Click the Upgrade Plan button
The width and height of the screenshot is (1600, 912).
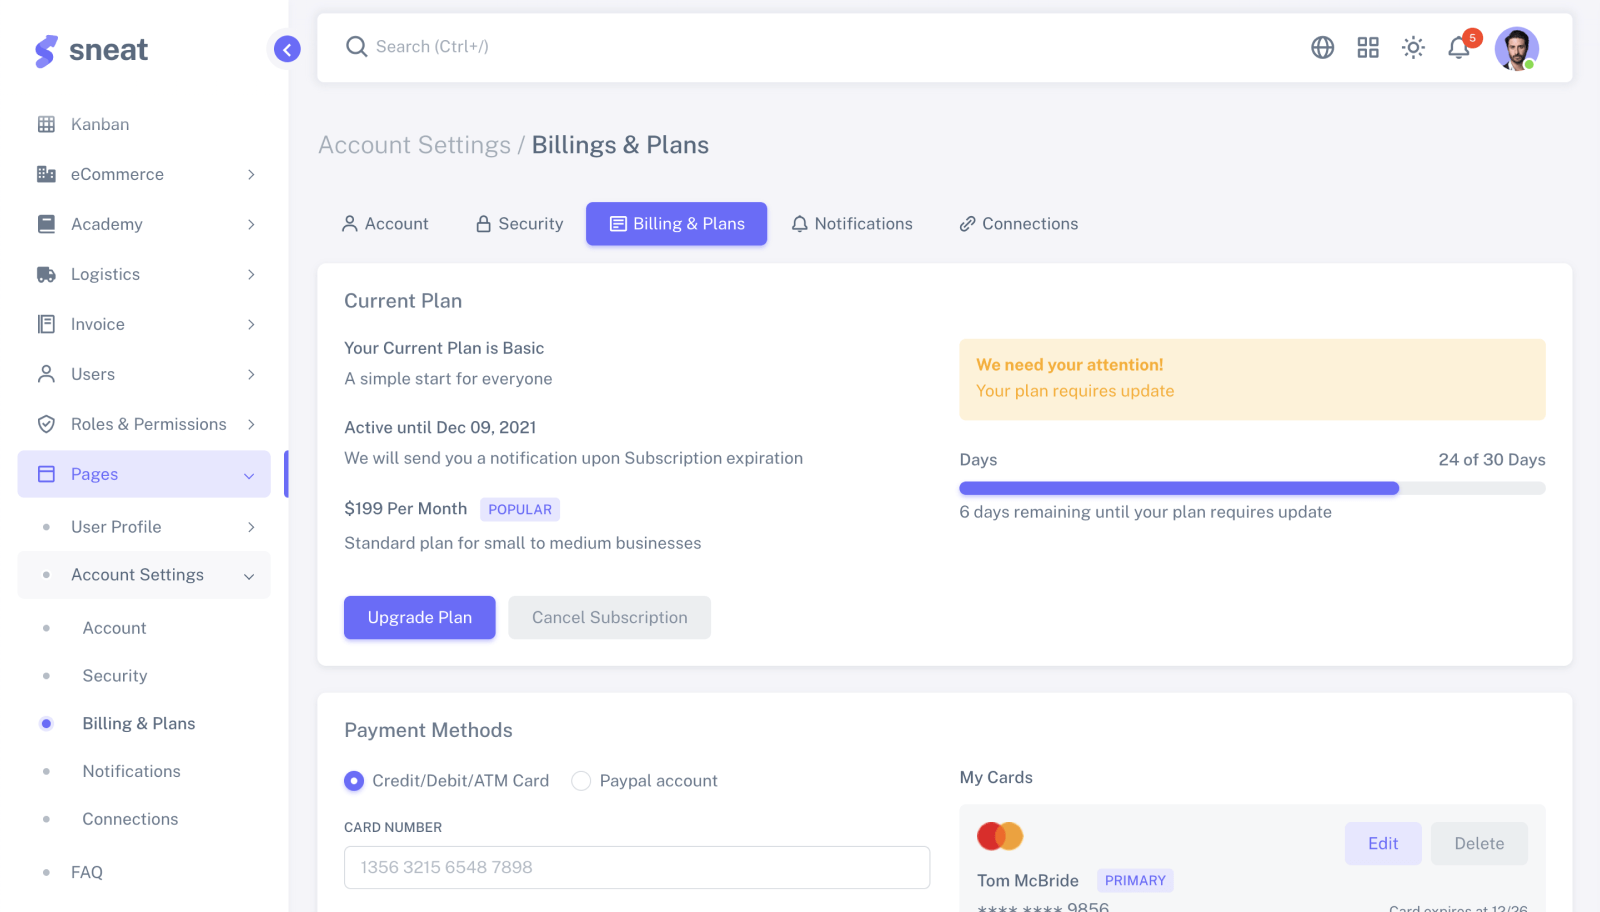(420, 618)
